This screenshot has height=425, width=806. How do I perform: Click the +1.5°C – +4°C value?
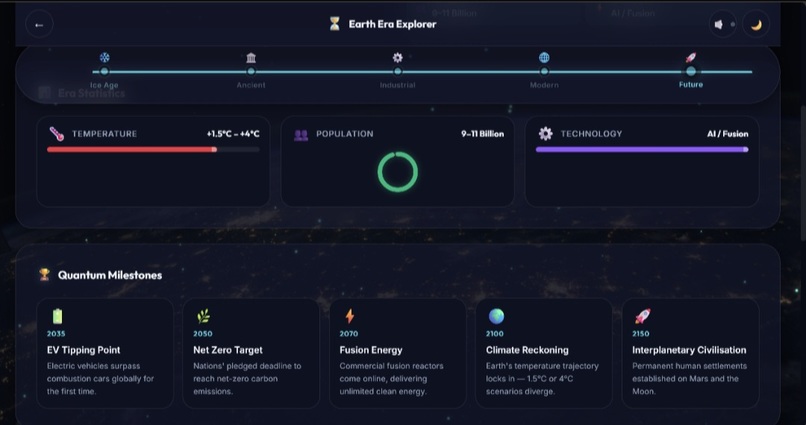point(233,134)
